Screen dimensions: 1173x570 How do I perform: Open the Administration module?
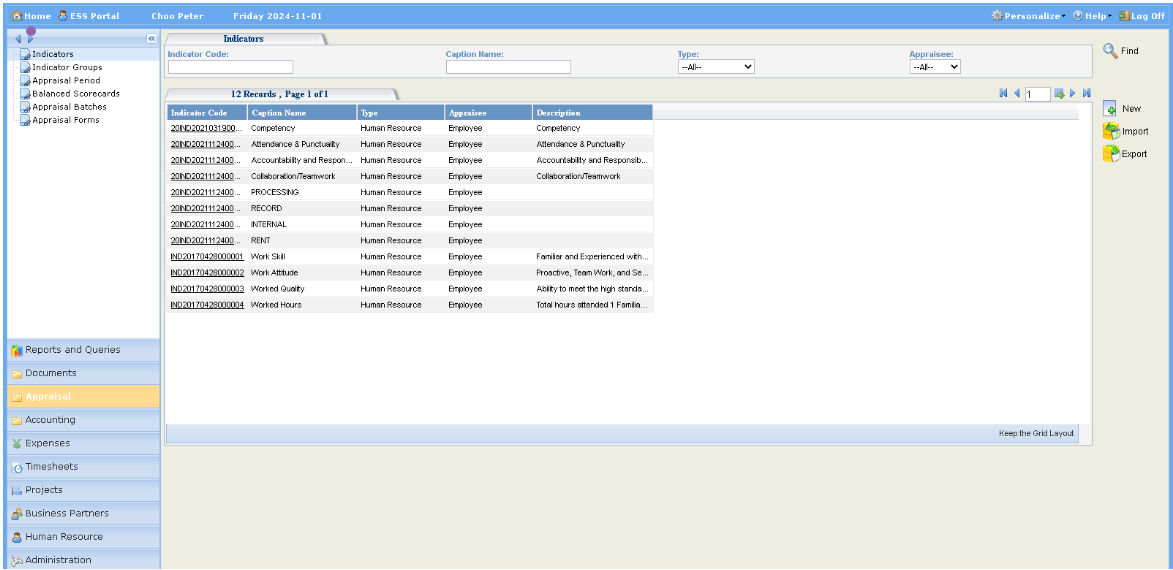(x=84, y=560)
